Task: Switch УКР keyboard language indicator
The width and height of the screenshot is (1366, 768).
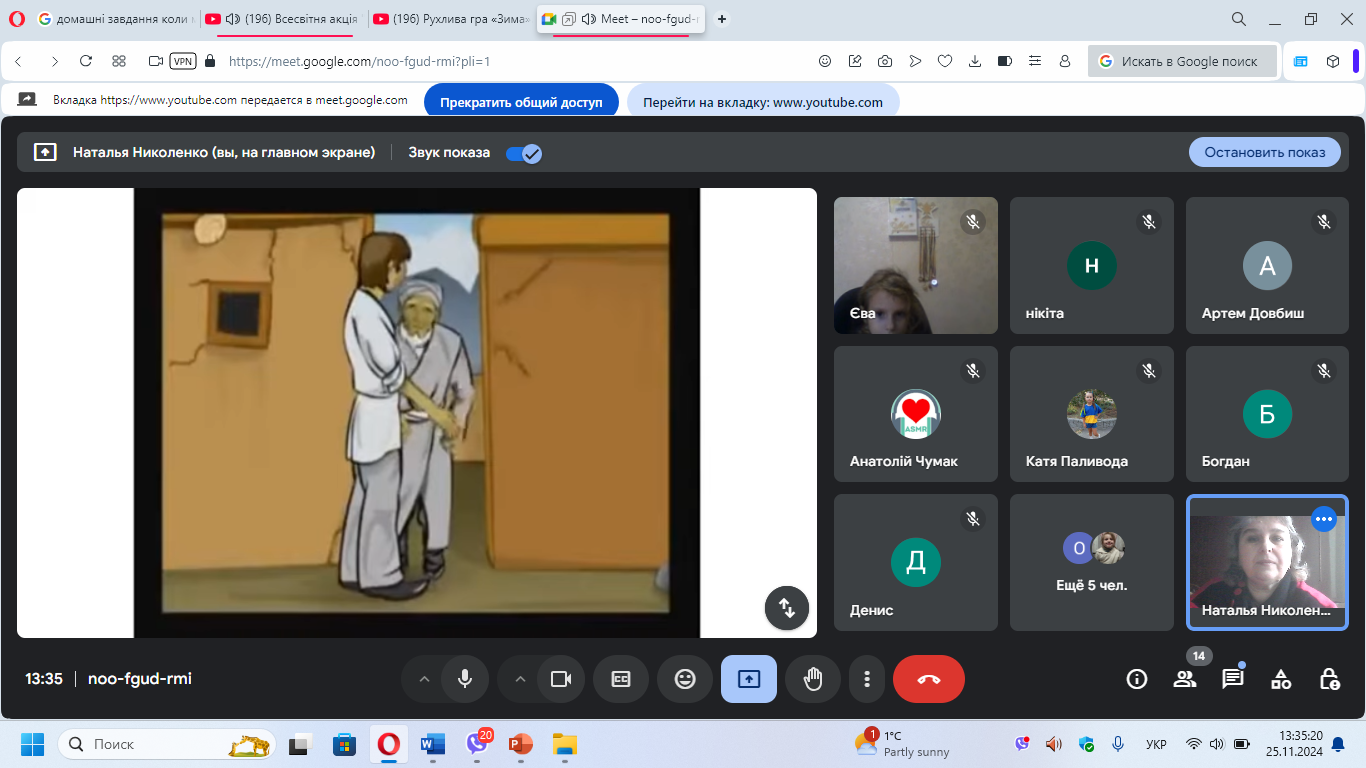Action: coord(1156,744)
